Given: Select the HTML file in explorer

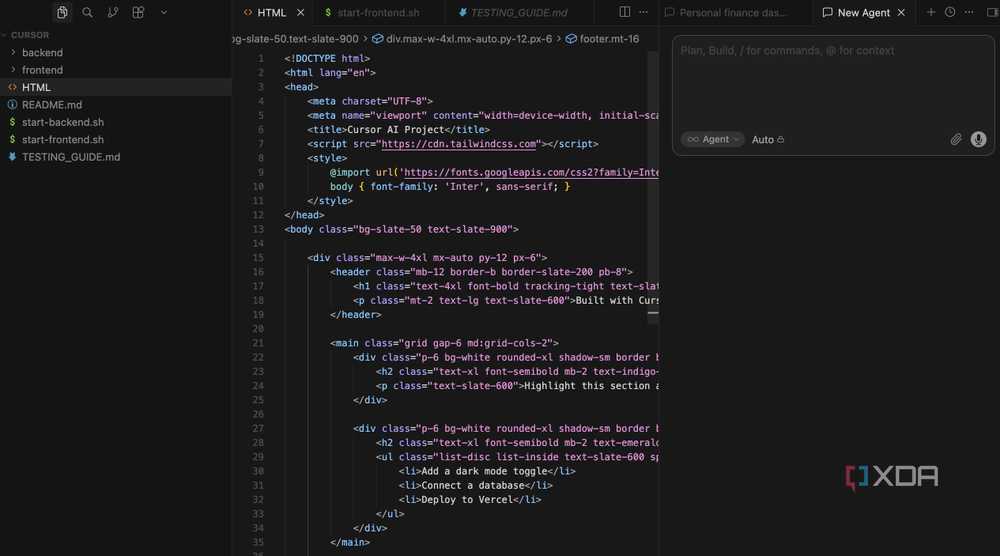Looking at the screenshot, I should [115, 87].
